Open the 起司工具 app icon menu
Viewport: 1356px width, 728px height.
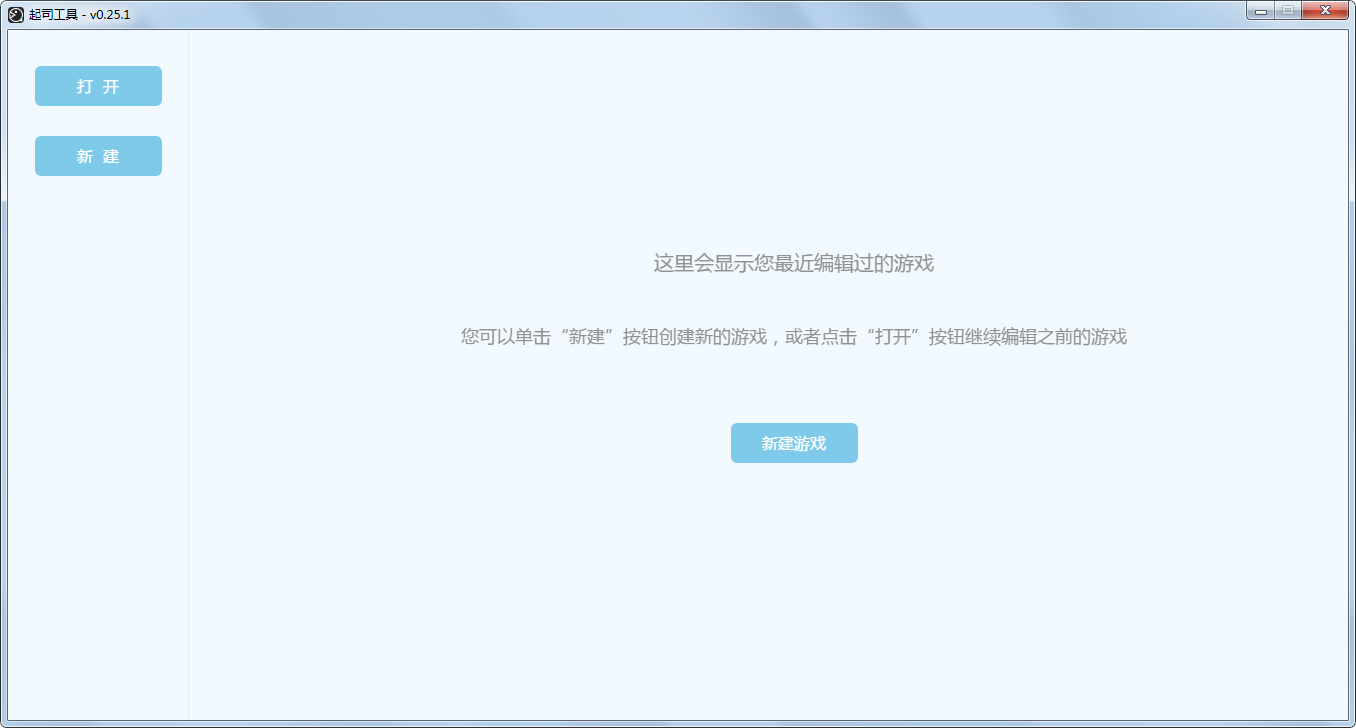coord(16,14)
